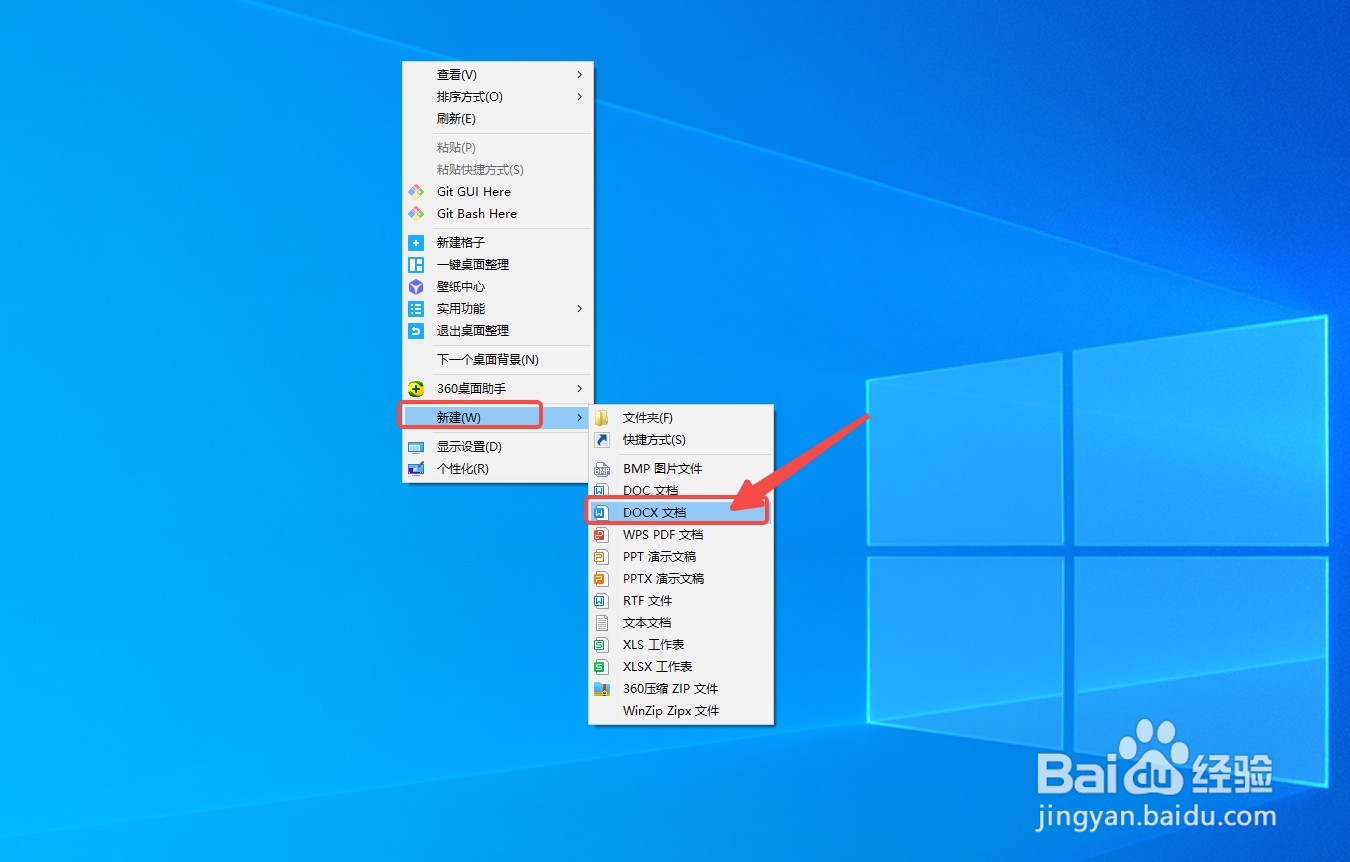Create a new WPS PDF 文档

(681, 535)
